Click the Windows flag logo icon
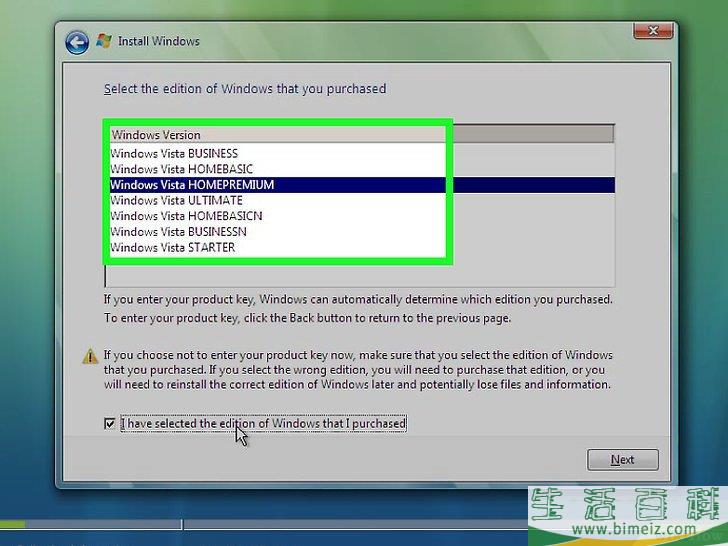The width and height of the screenshot is (728, 546). click(104, 41)
